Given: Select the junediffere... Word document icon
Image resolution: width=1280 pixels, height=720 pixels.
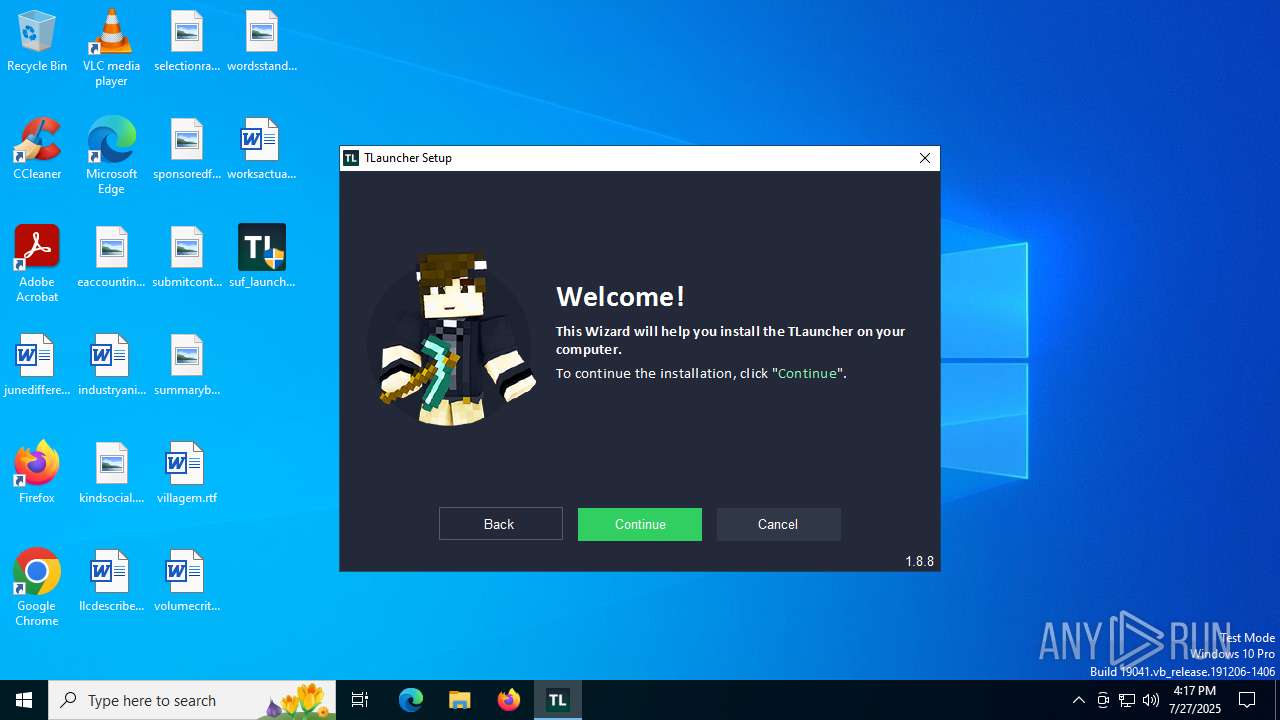Looking at the screenshot, I should coord(37,365).
